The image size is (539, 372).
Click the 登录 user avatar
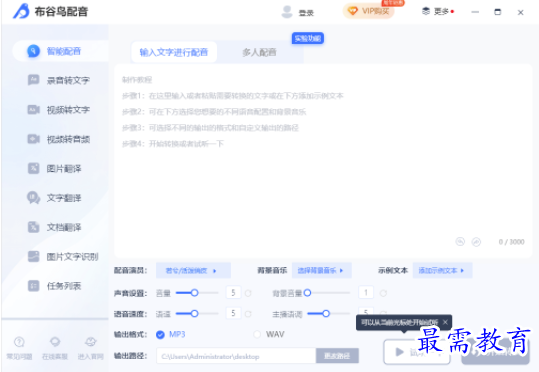[287, 12]
